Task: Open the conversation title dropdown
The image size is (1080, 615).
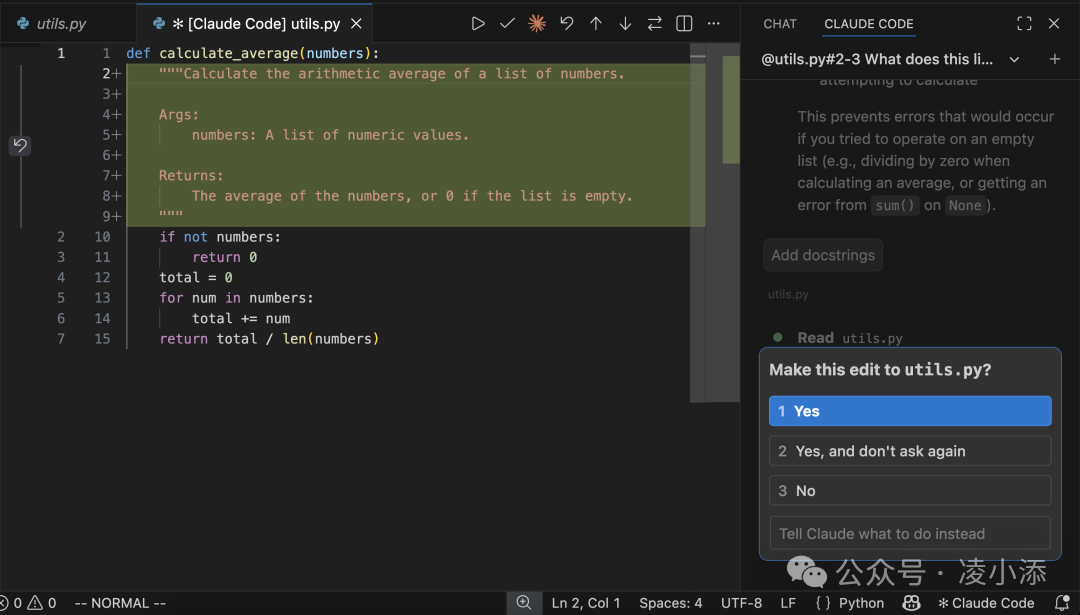Action: click(1014, 59)
